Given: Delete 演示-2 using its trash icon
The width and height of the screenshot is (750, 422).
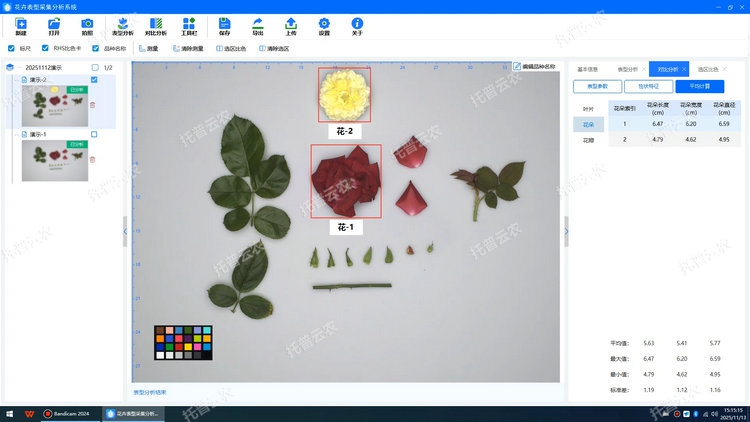Looking at the screenshot, I should tap(93, 104).
